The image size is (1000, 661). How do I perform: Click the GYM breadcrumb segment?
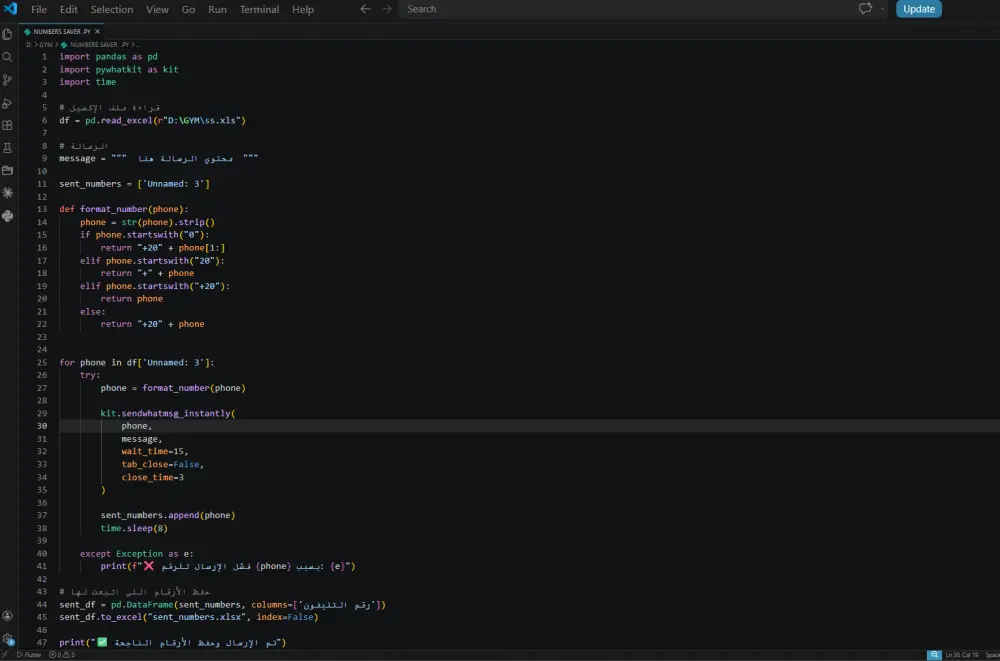[x=46, y=45]
